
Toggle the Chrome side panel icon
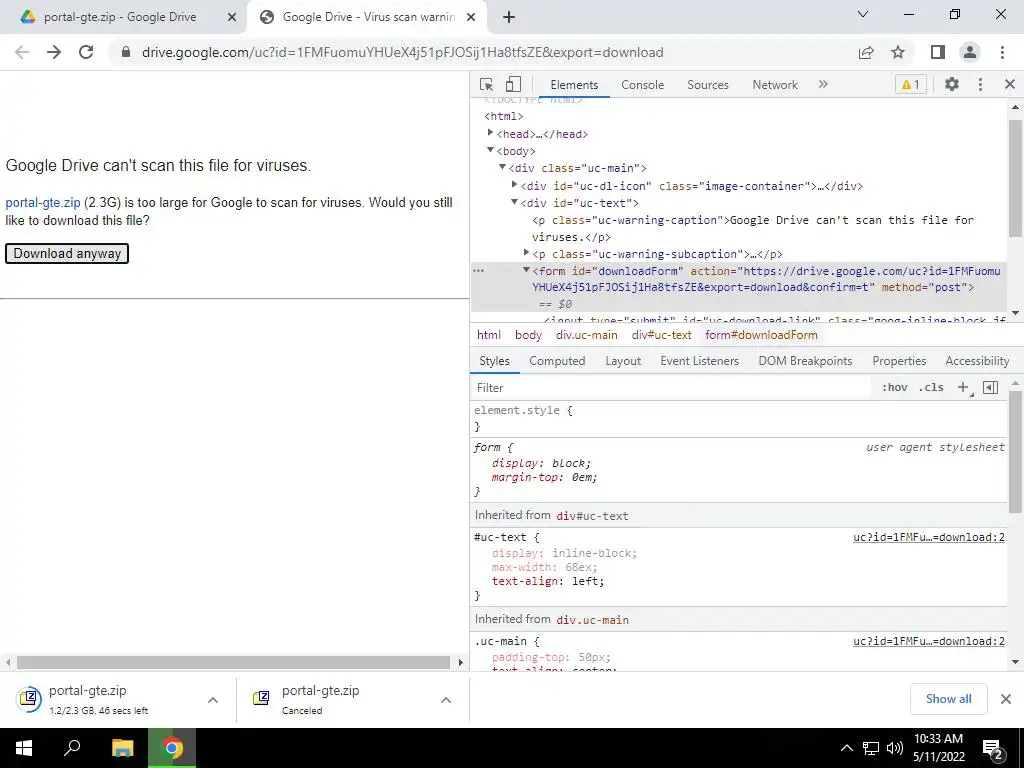click(938, 52)
